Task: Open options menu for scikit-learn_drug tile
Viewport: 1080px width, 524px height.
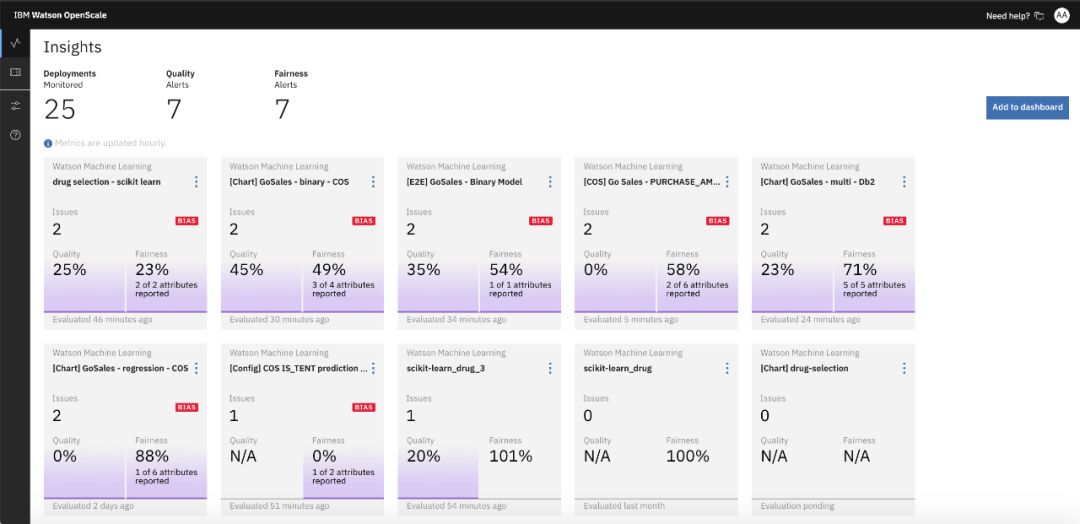Action: pyautogui.click(x=727, y=368)
